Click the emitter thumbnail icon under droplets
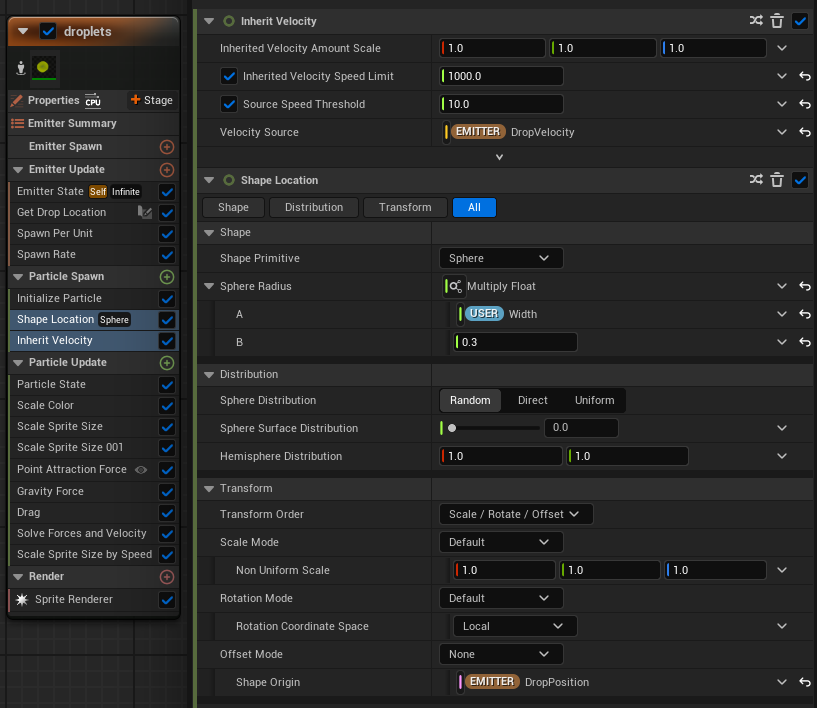817x708 pixels. point(44,67)
